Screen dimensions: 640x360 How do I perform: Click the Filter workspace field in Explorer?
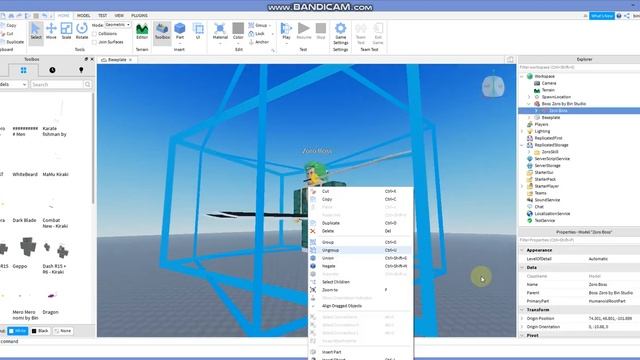click(579, 67)
